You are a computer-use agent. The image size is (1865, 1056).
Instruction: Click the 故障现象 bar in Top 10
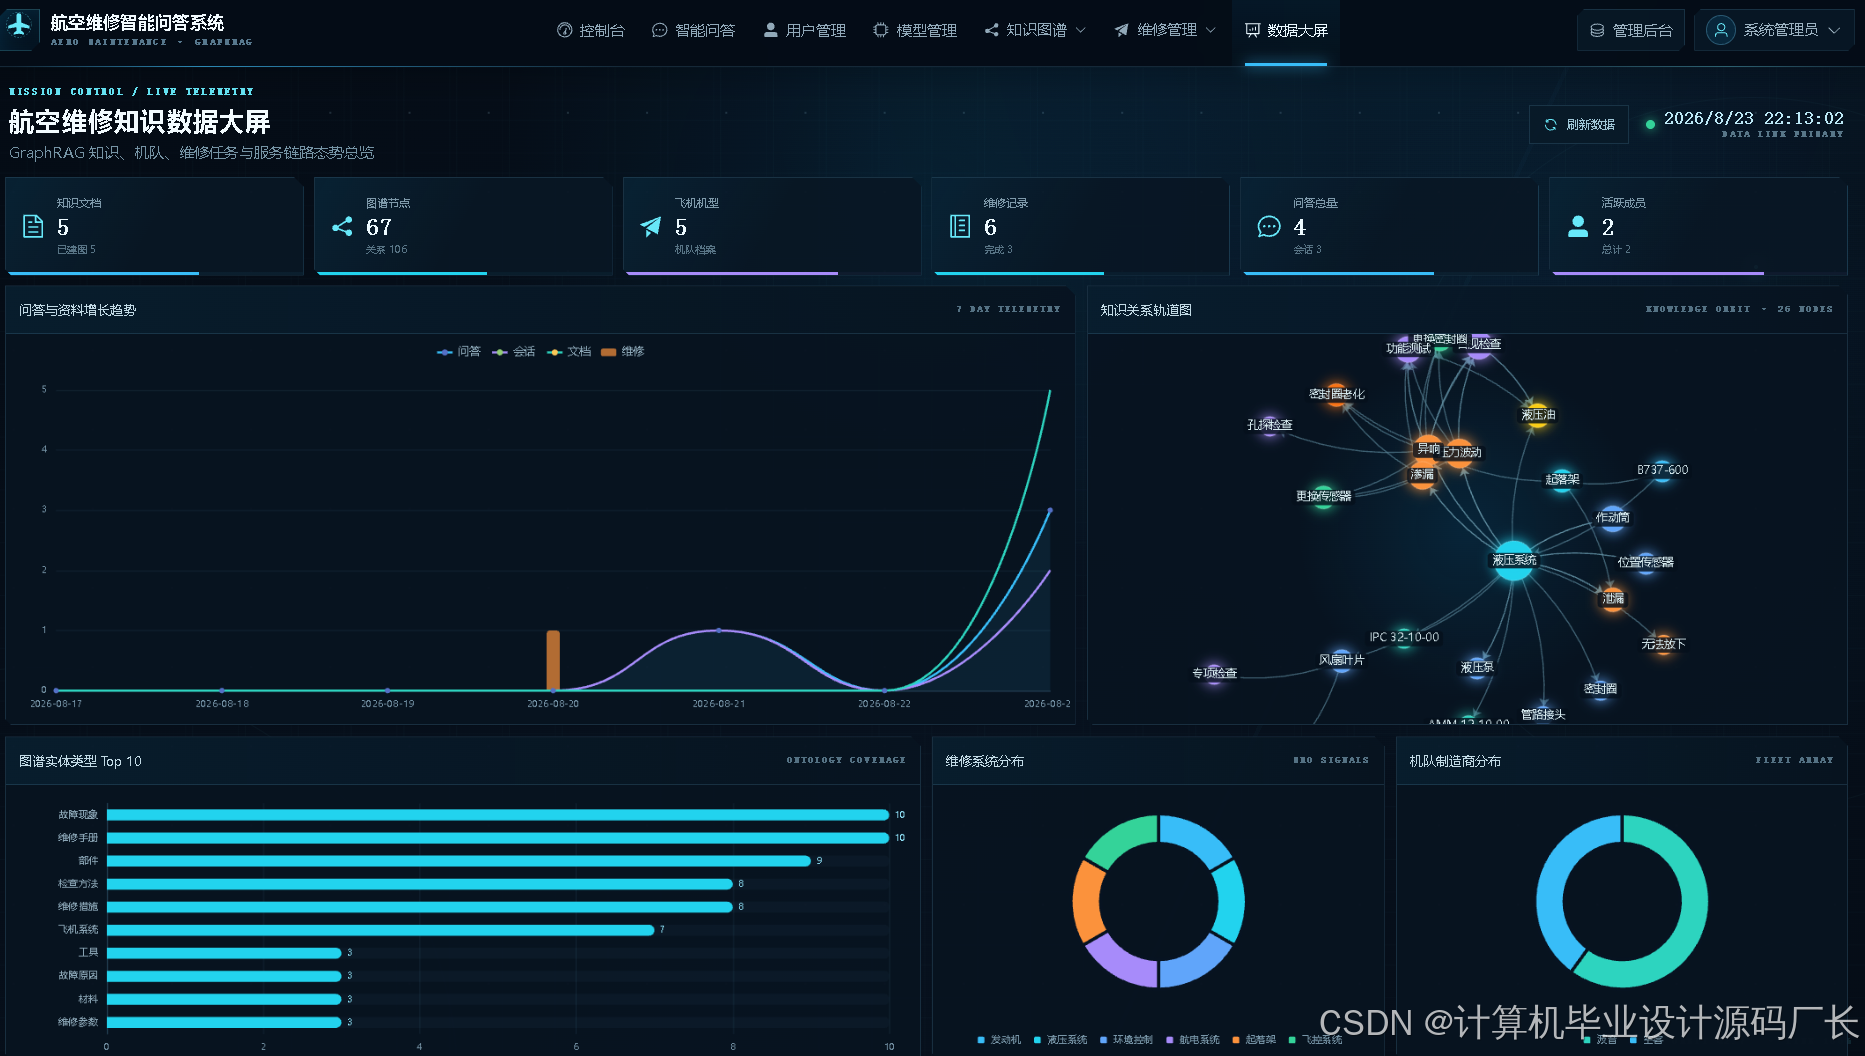[498, 814]
